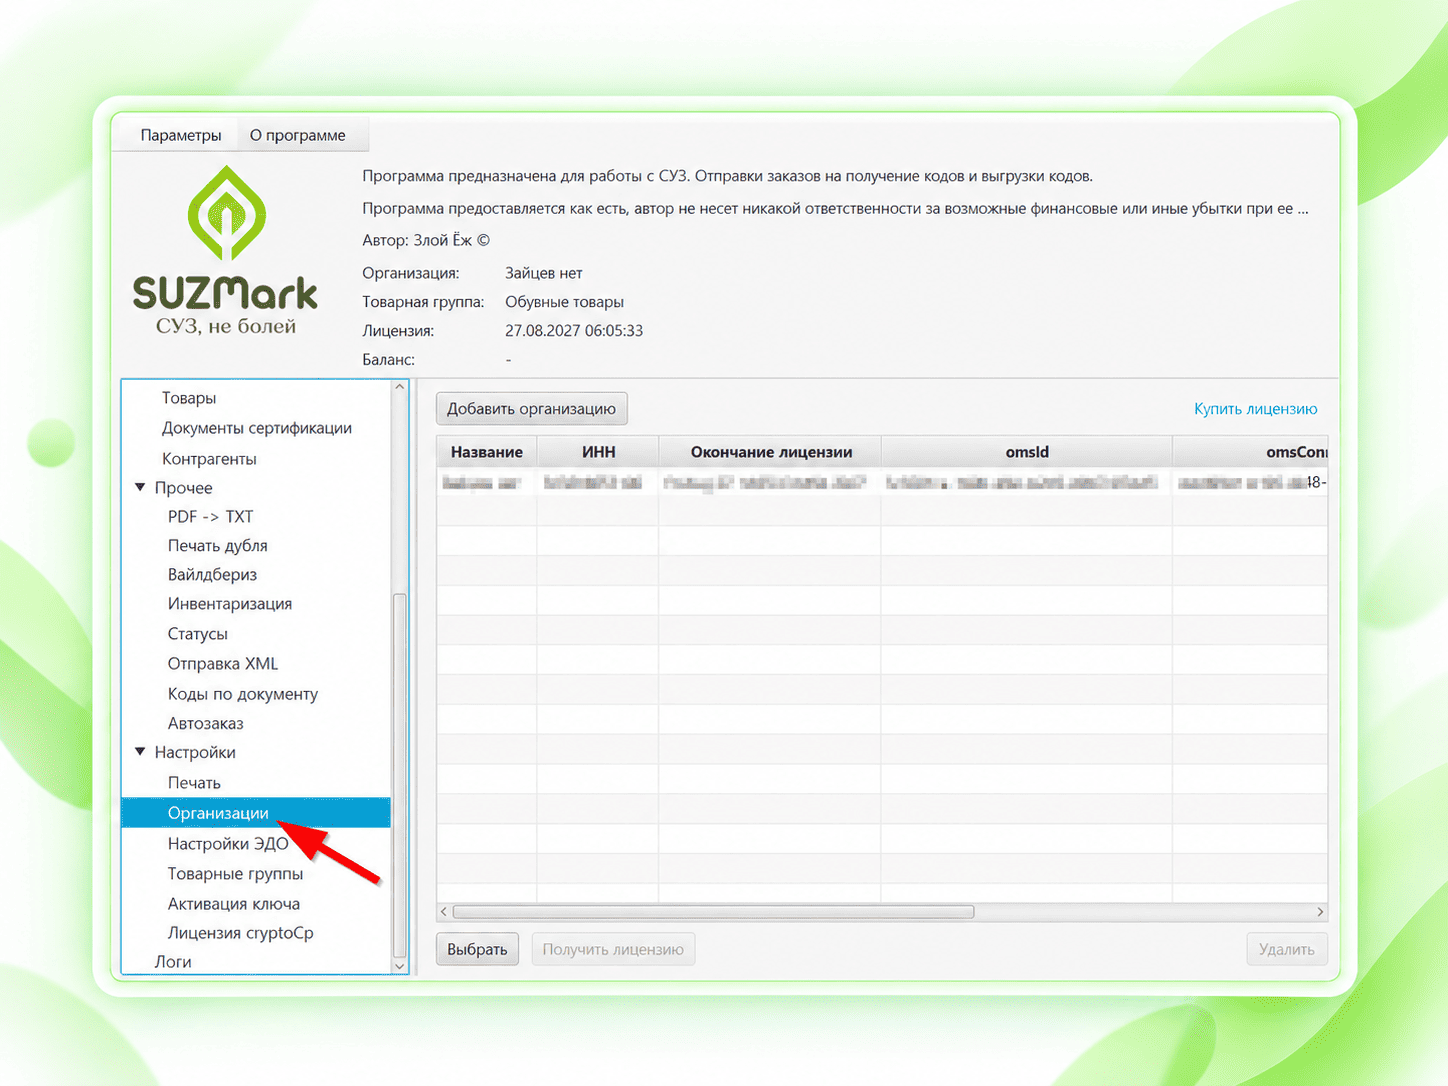Select Отправка XML in the tree
The width and height of the screenshot is (1448, 1086).
(223, 664)
